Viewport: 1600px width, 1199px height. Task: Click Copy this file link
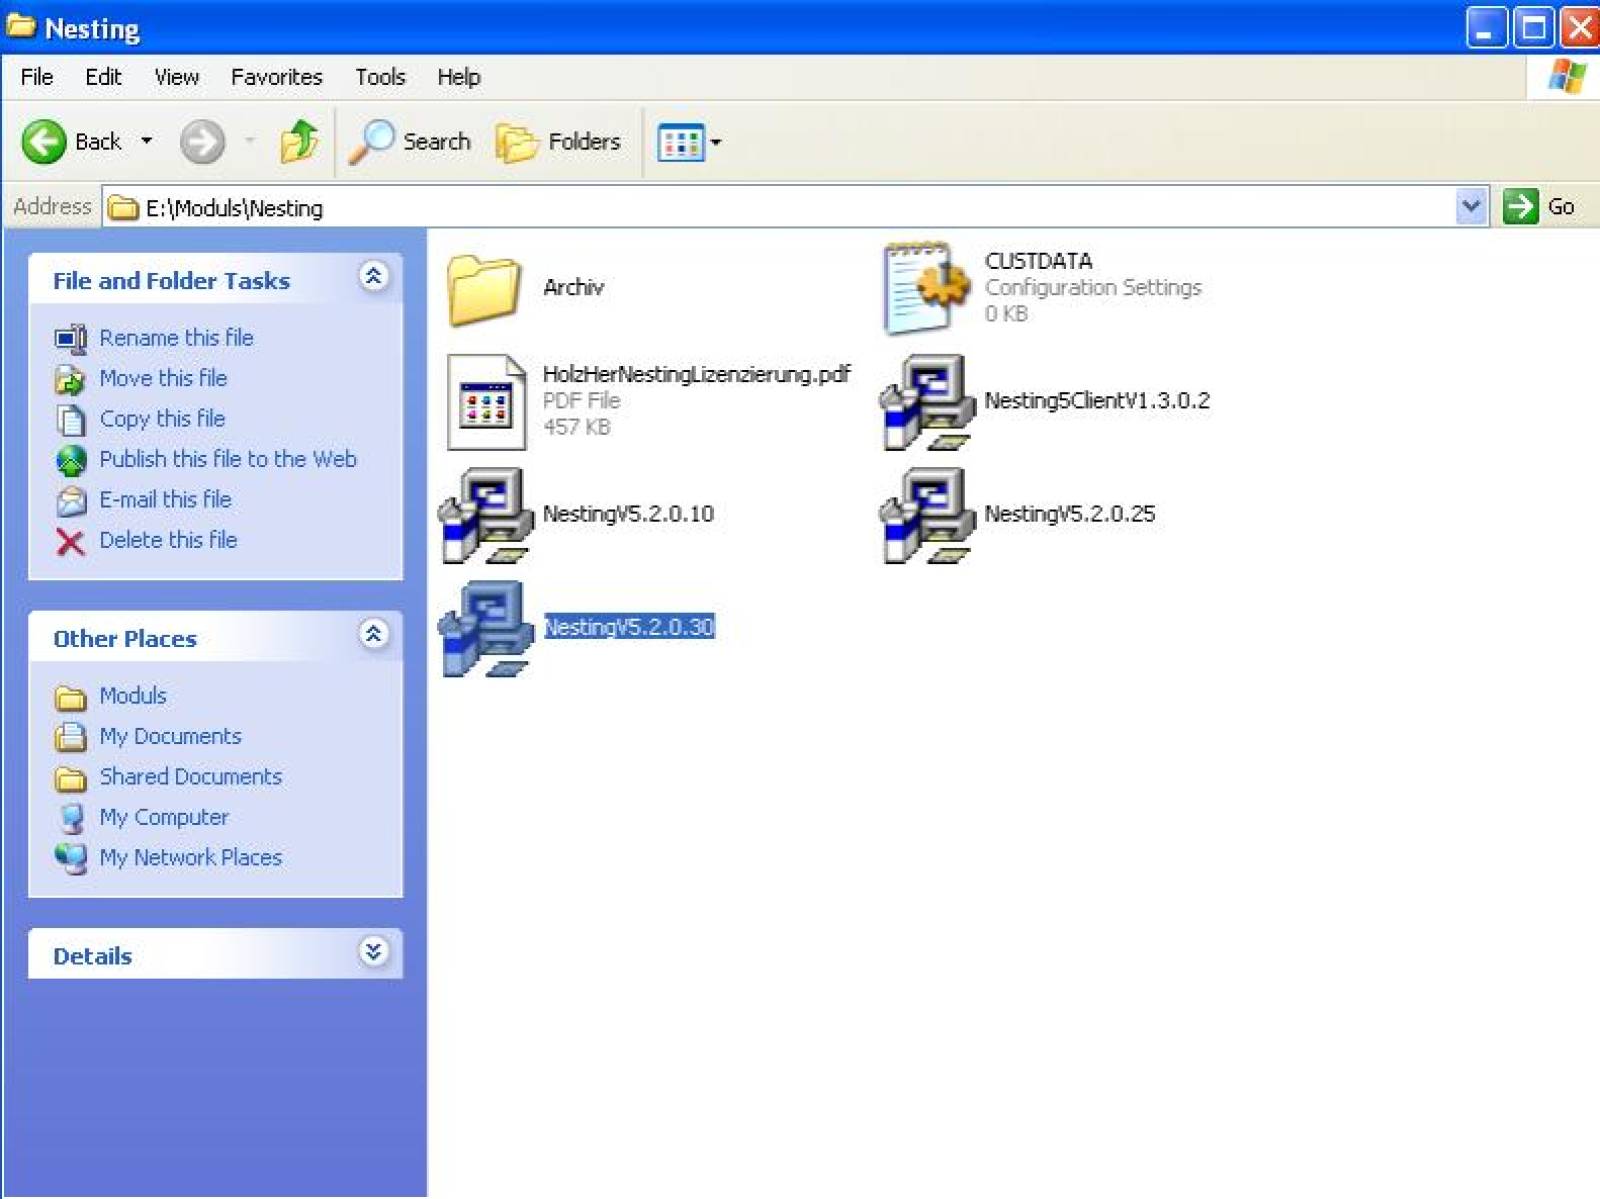[x=162, y=418]
